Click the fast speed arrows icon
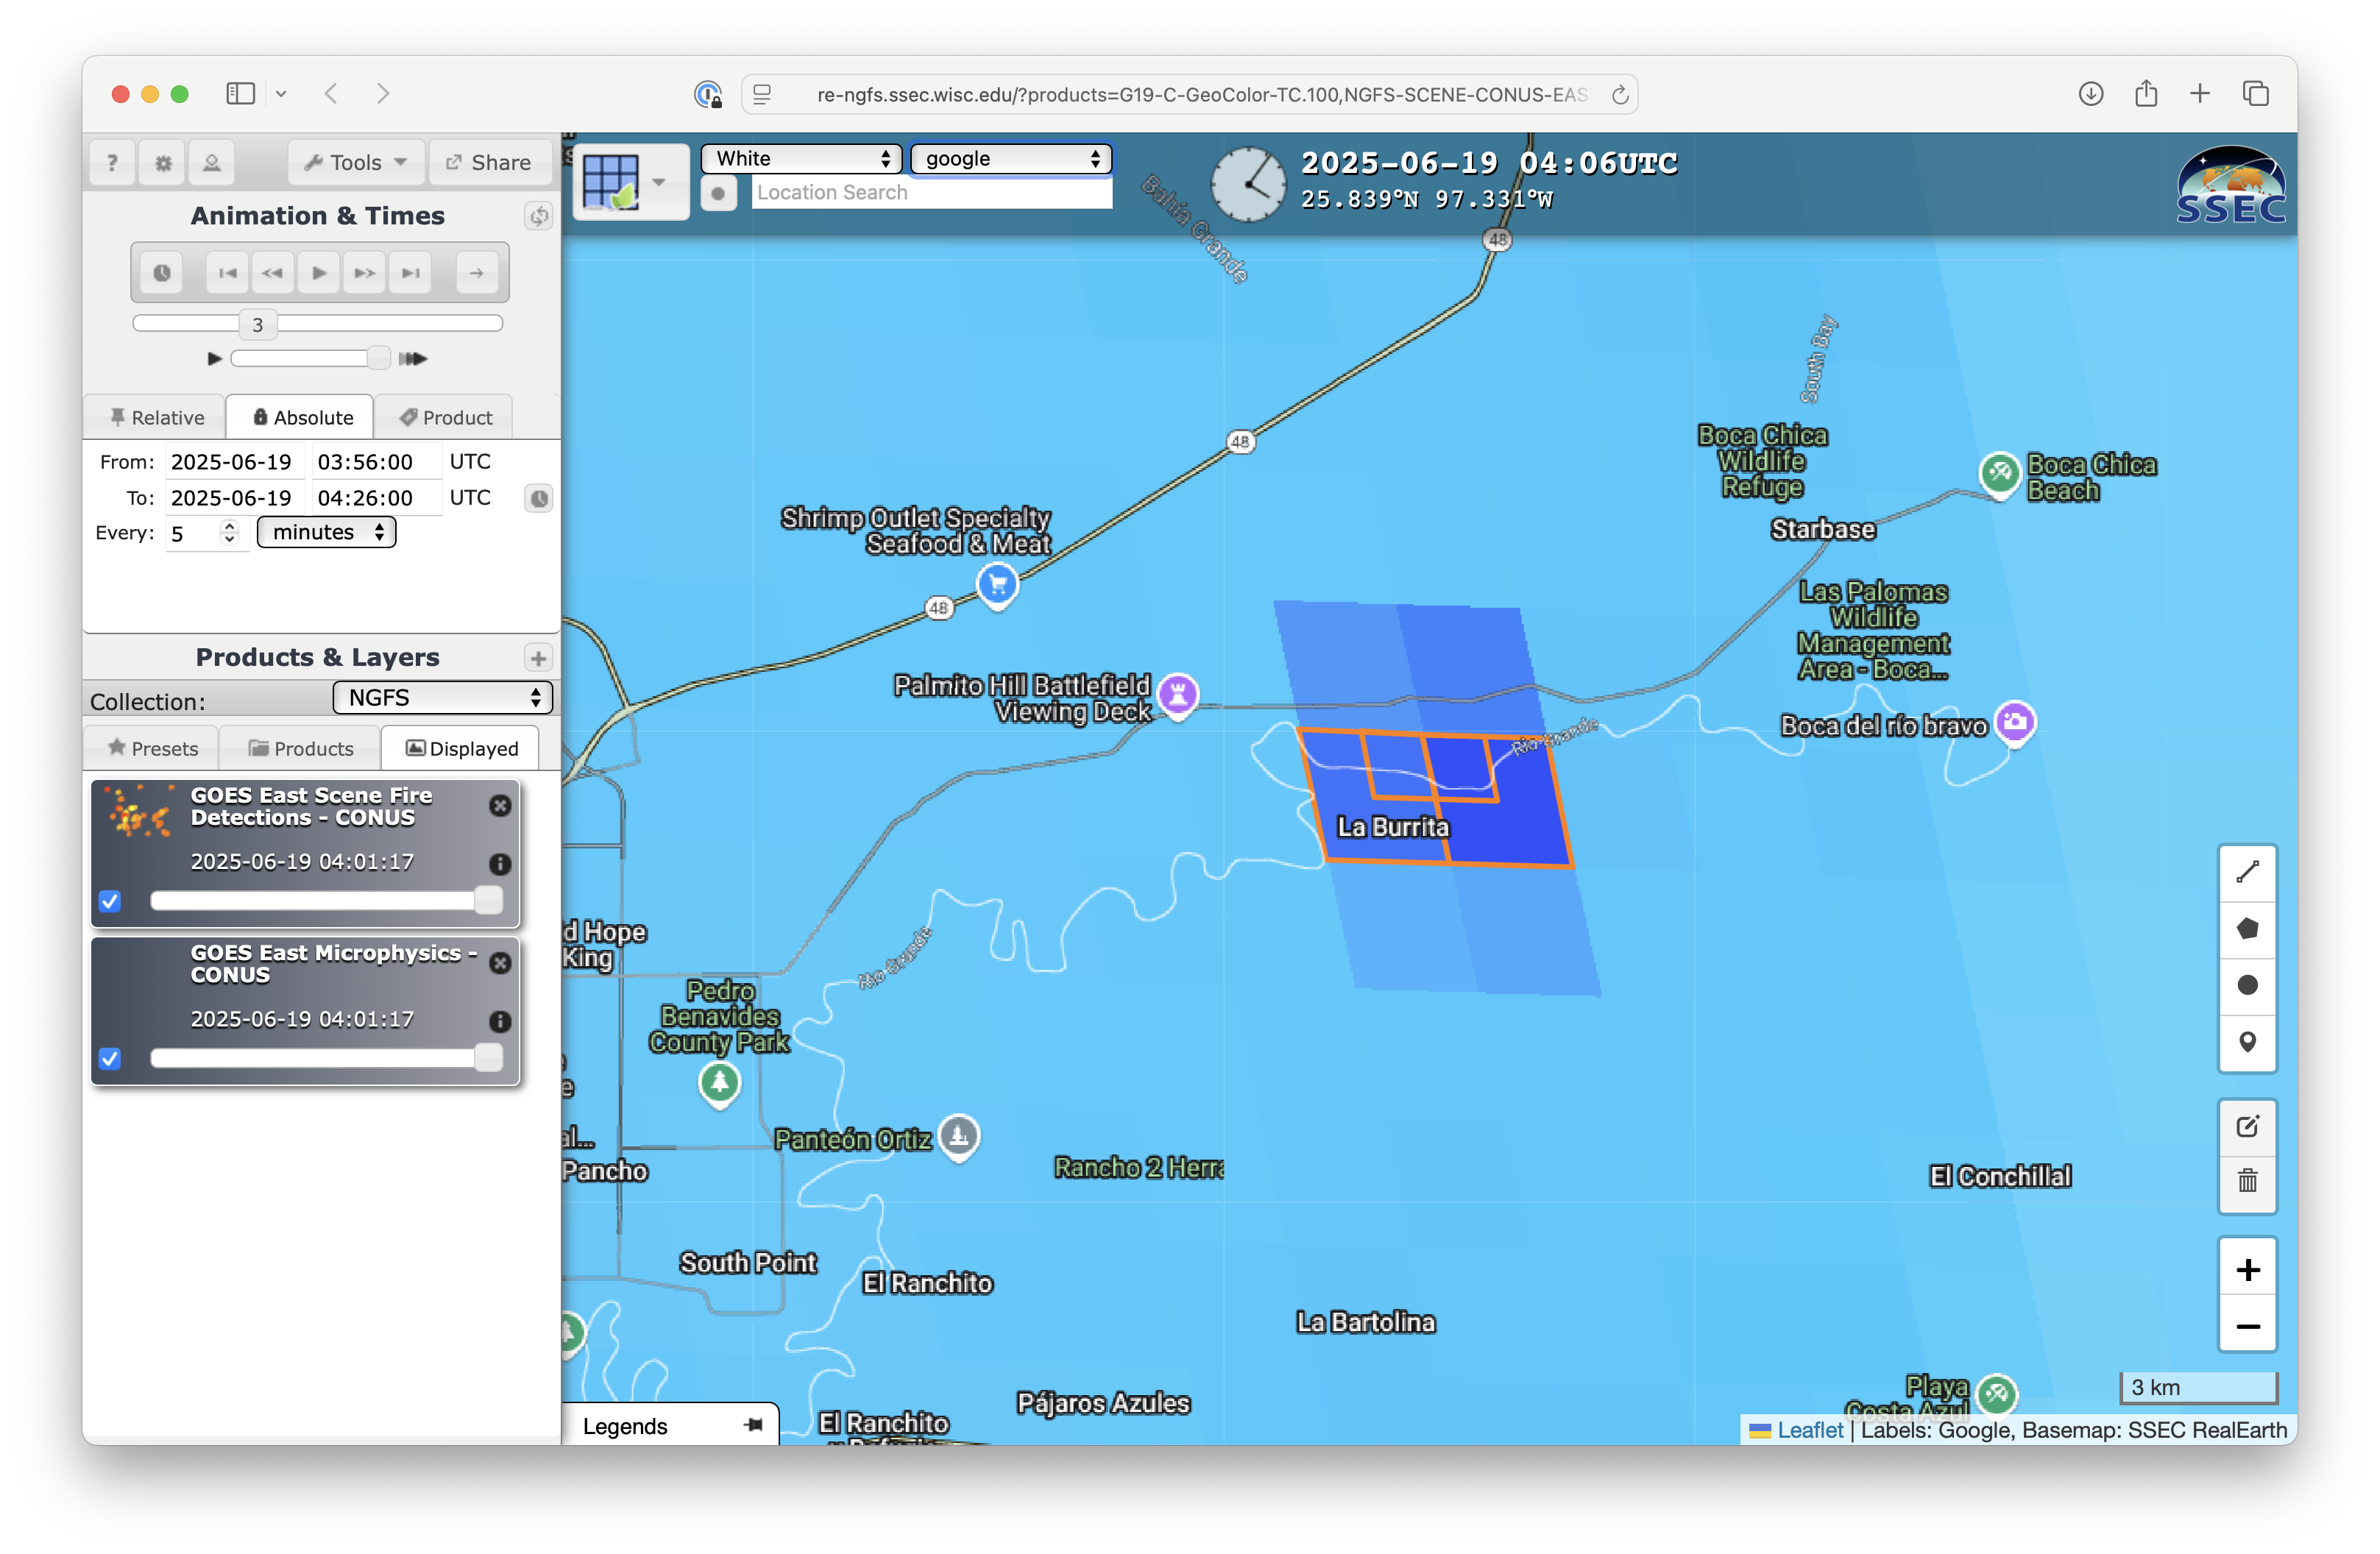 point(412,358)
